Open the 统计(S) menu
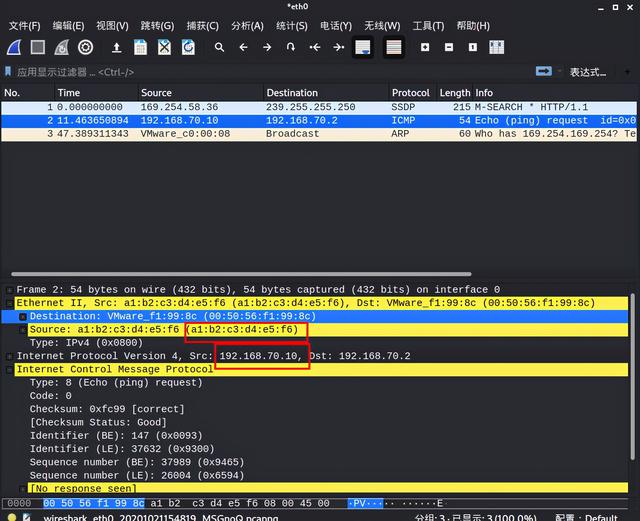Screen dimensions: 640x521 [x=292, y=26]
